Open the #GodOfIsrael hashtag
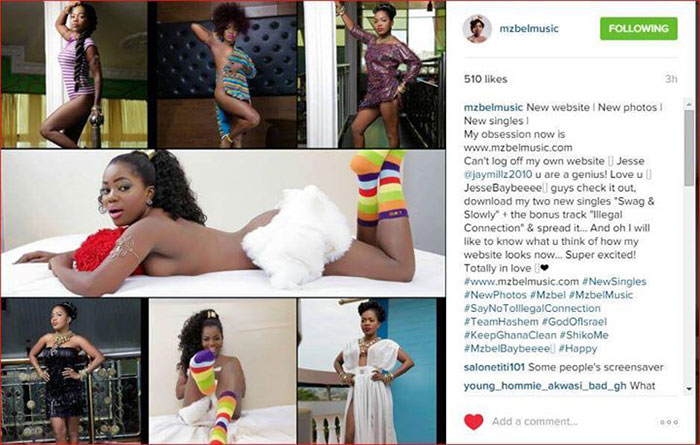 coord(574,322)
